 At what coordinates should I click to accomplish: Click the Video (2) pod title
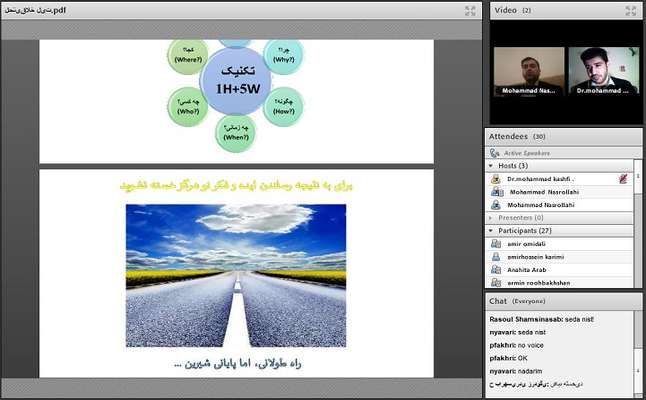(x=513, y=10)
